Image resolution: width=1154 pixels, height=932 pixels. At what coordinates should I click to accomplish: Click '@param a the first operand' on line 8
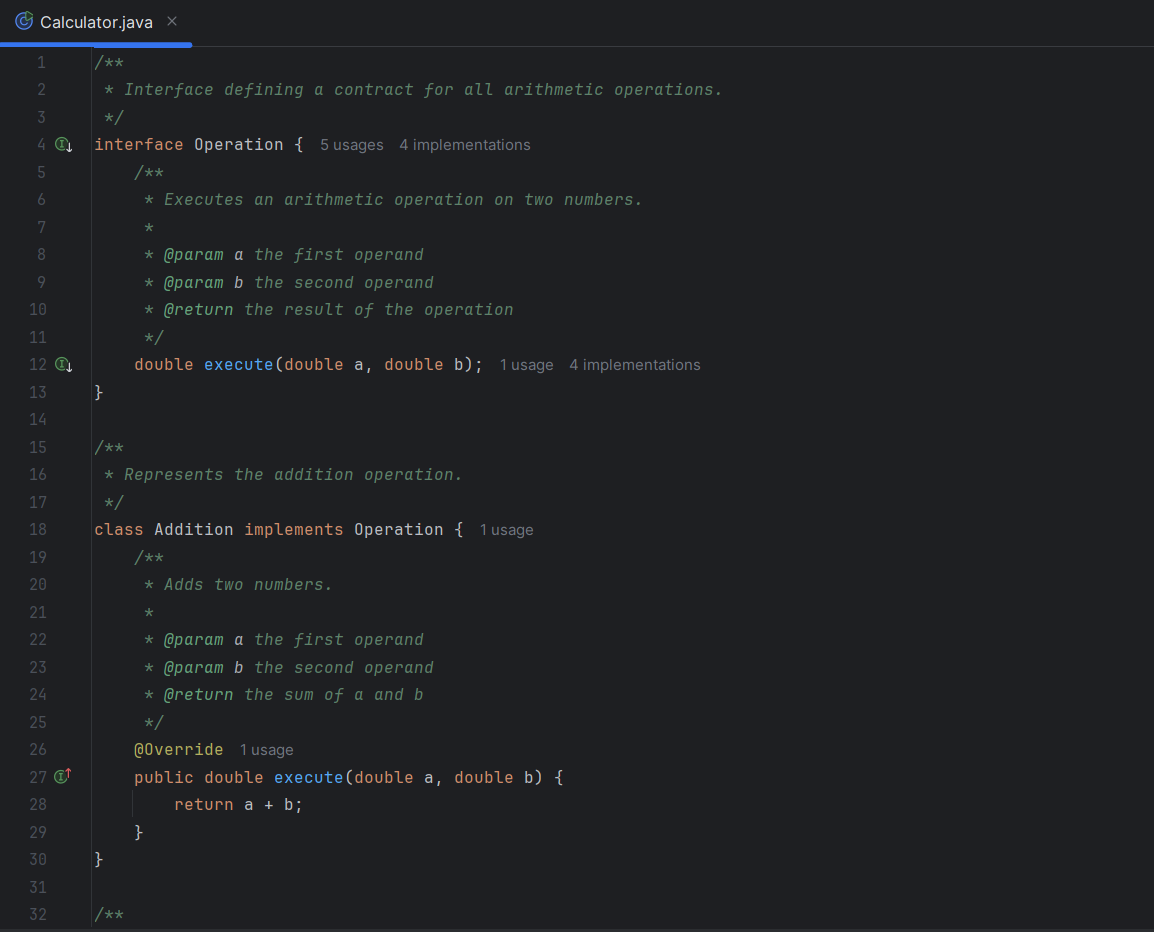[x=294, y=255]
